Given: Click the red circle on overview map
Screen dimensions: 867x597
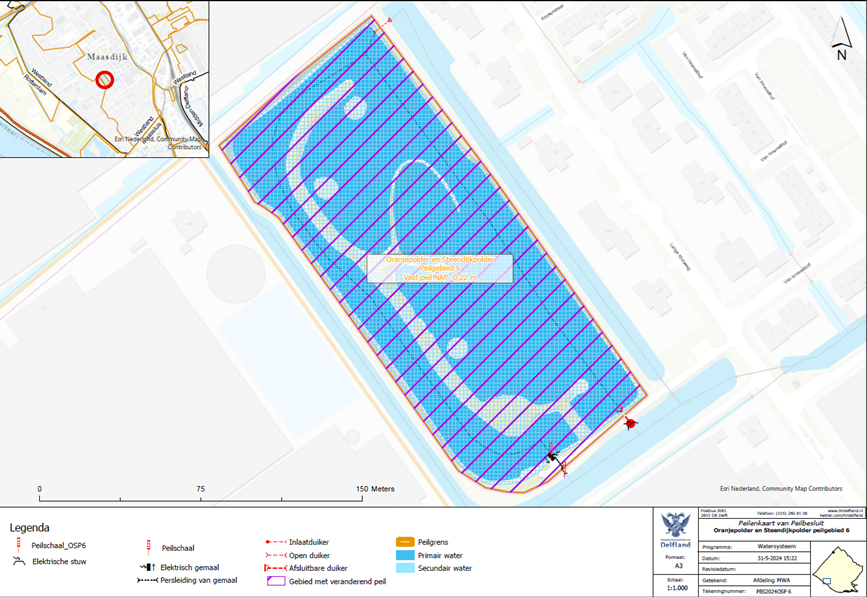Looking at the screenshot, I should (x=105, y=80).
